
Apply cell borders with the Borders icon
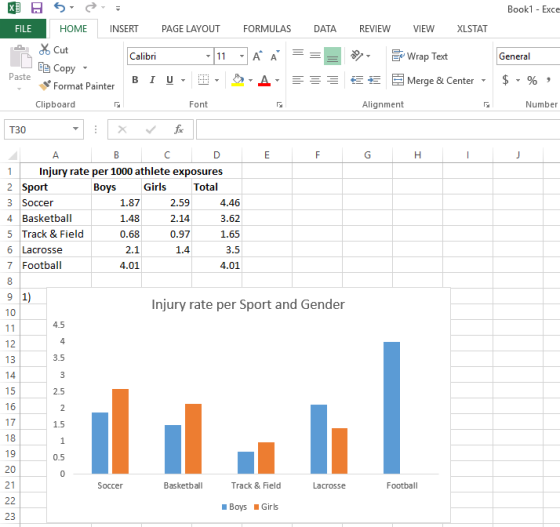[203, 80]
